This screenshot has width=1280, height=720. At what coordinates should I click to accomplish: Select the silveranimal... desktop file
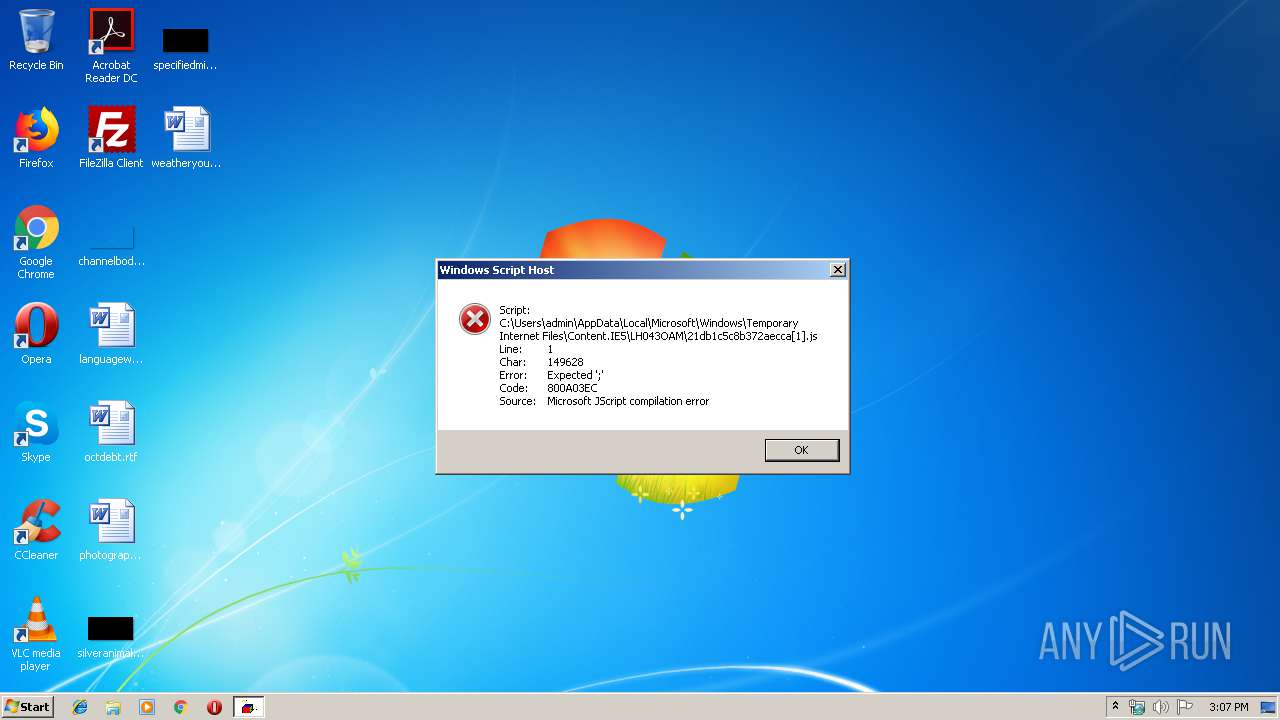point(111,637)
